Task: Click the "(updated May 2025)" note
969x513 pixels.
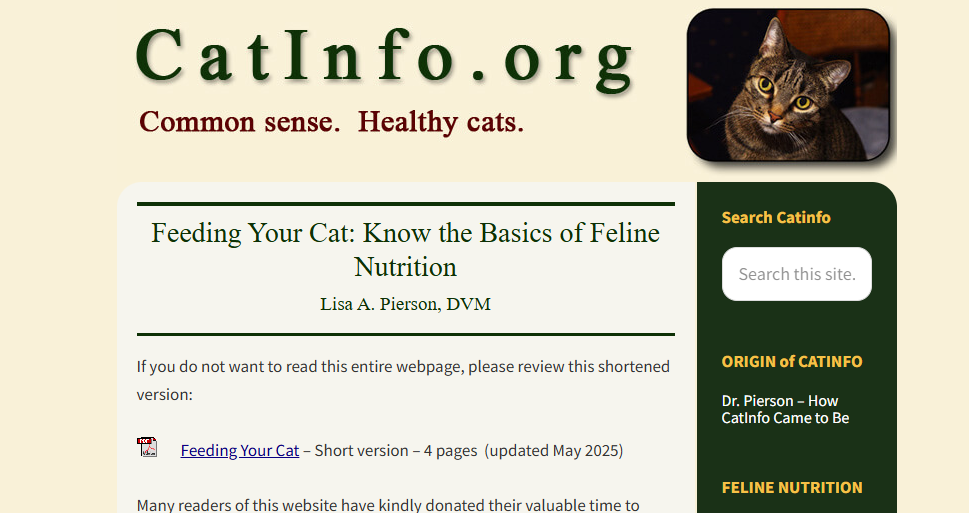Action: point(554,451)
